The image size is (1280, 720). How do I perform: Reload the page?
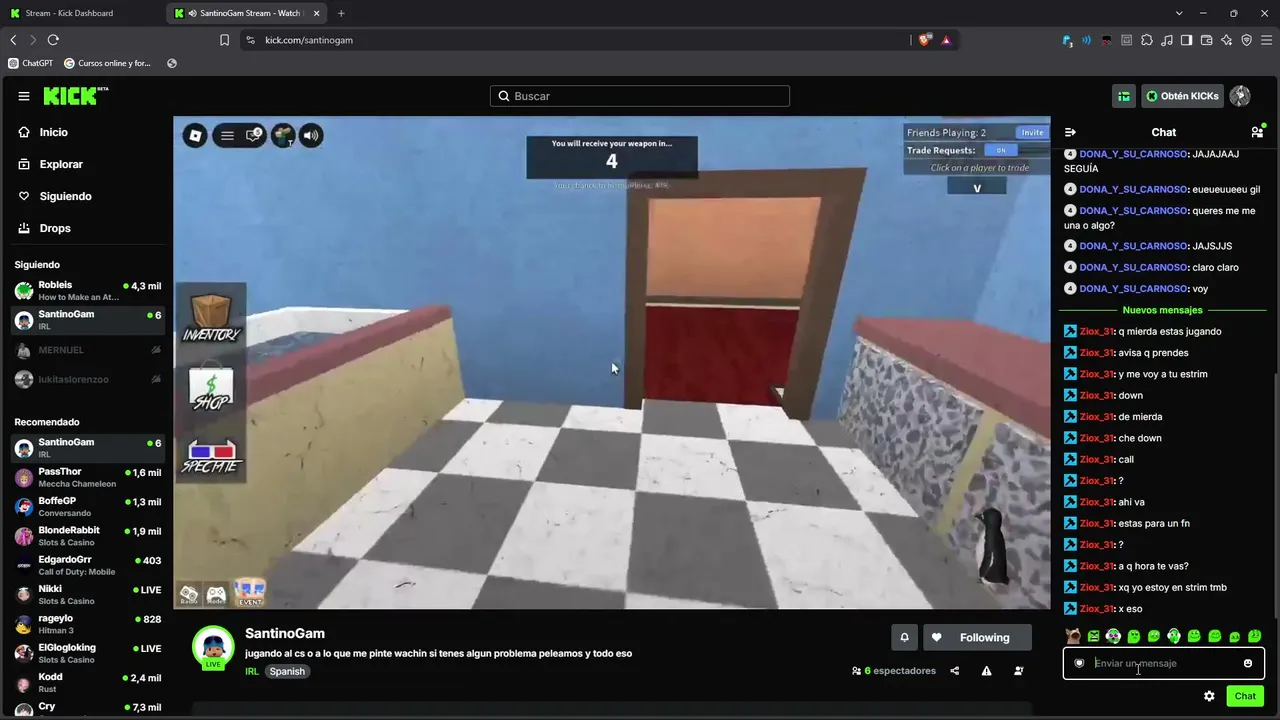click(x=53, y=40)
